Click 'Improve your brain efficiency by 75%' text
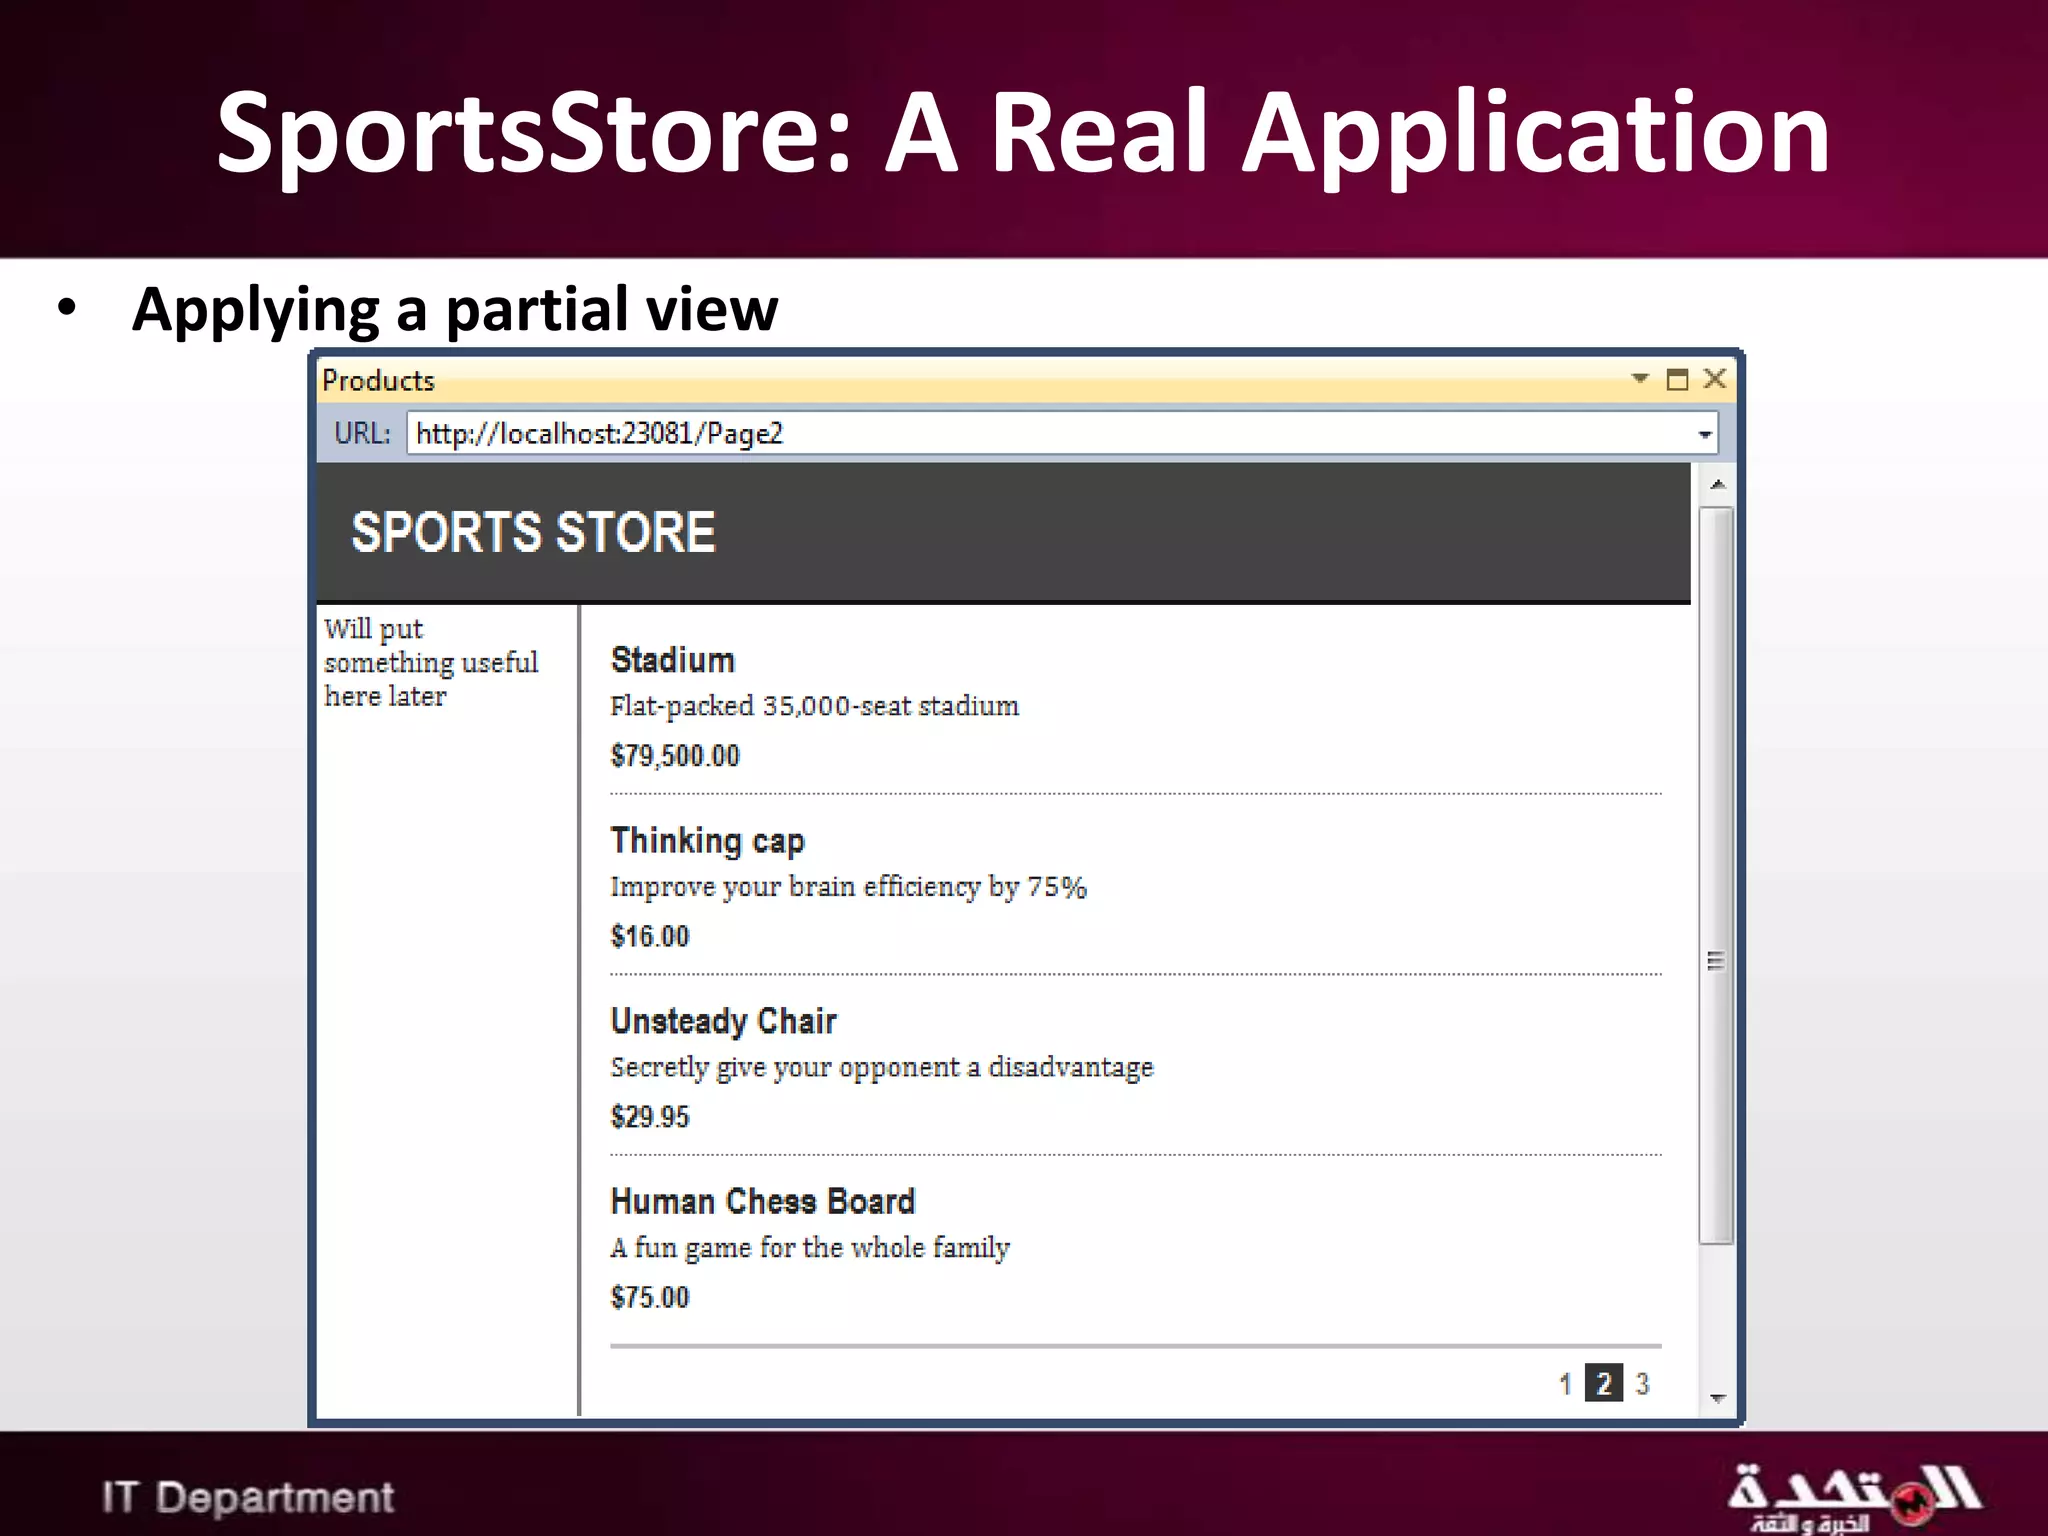The height and width of the screenshot is (1536, 2048). pyautogui.click(x=848, y=887)
